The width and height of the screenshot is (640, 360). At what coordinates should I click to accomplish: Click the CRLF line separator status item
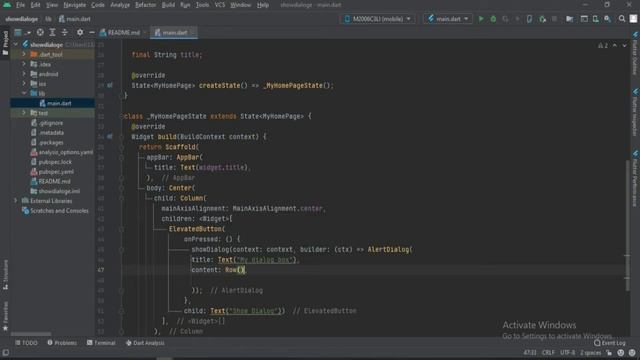548,352
